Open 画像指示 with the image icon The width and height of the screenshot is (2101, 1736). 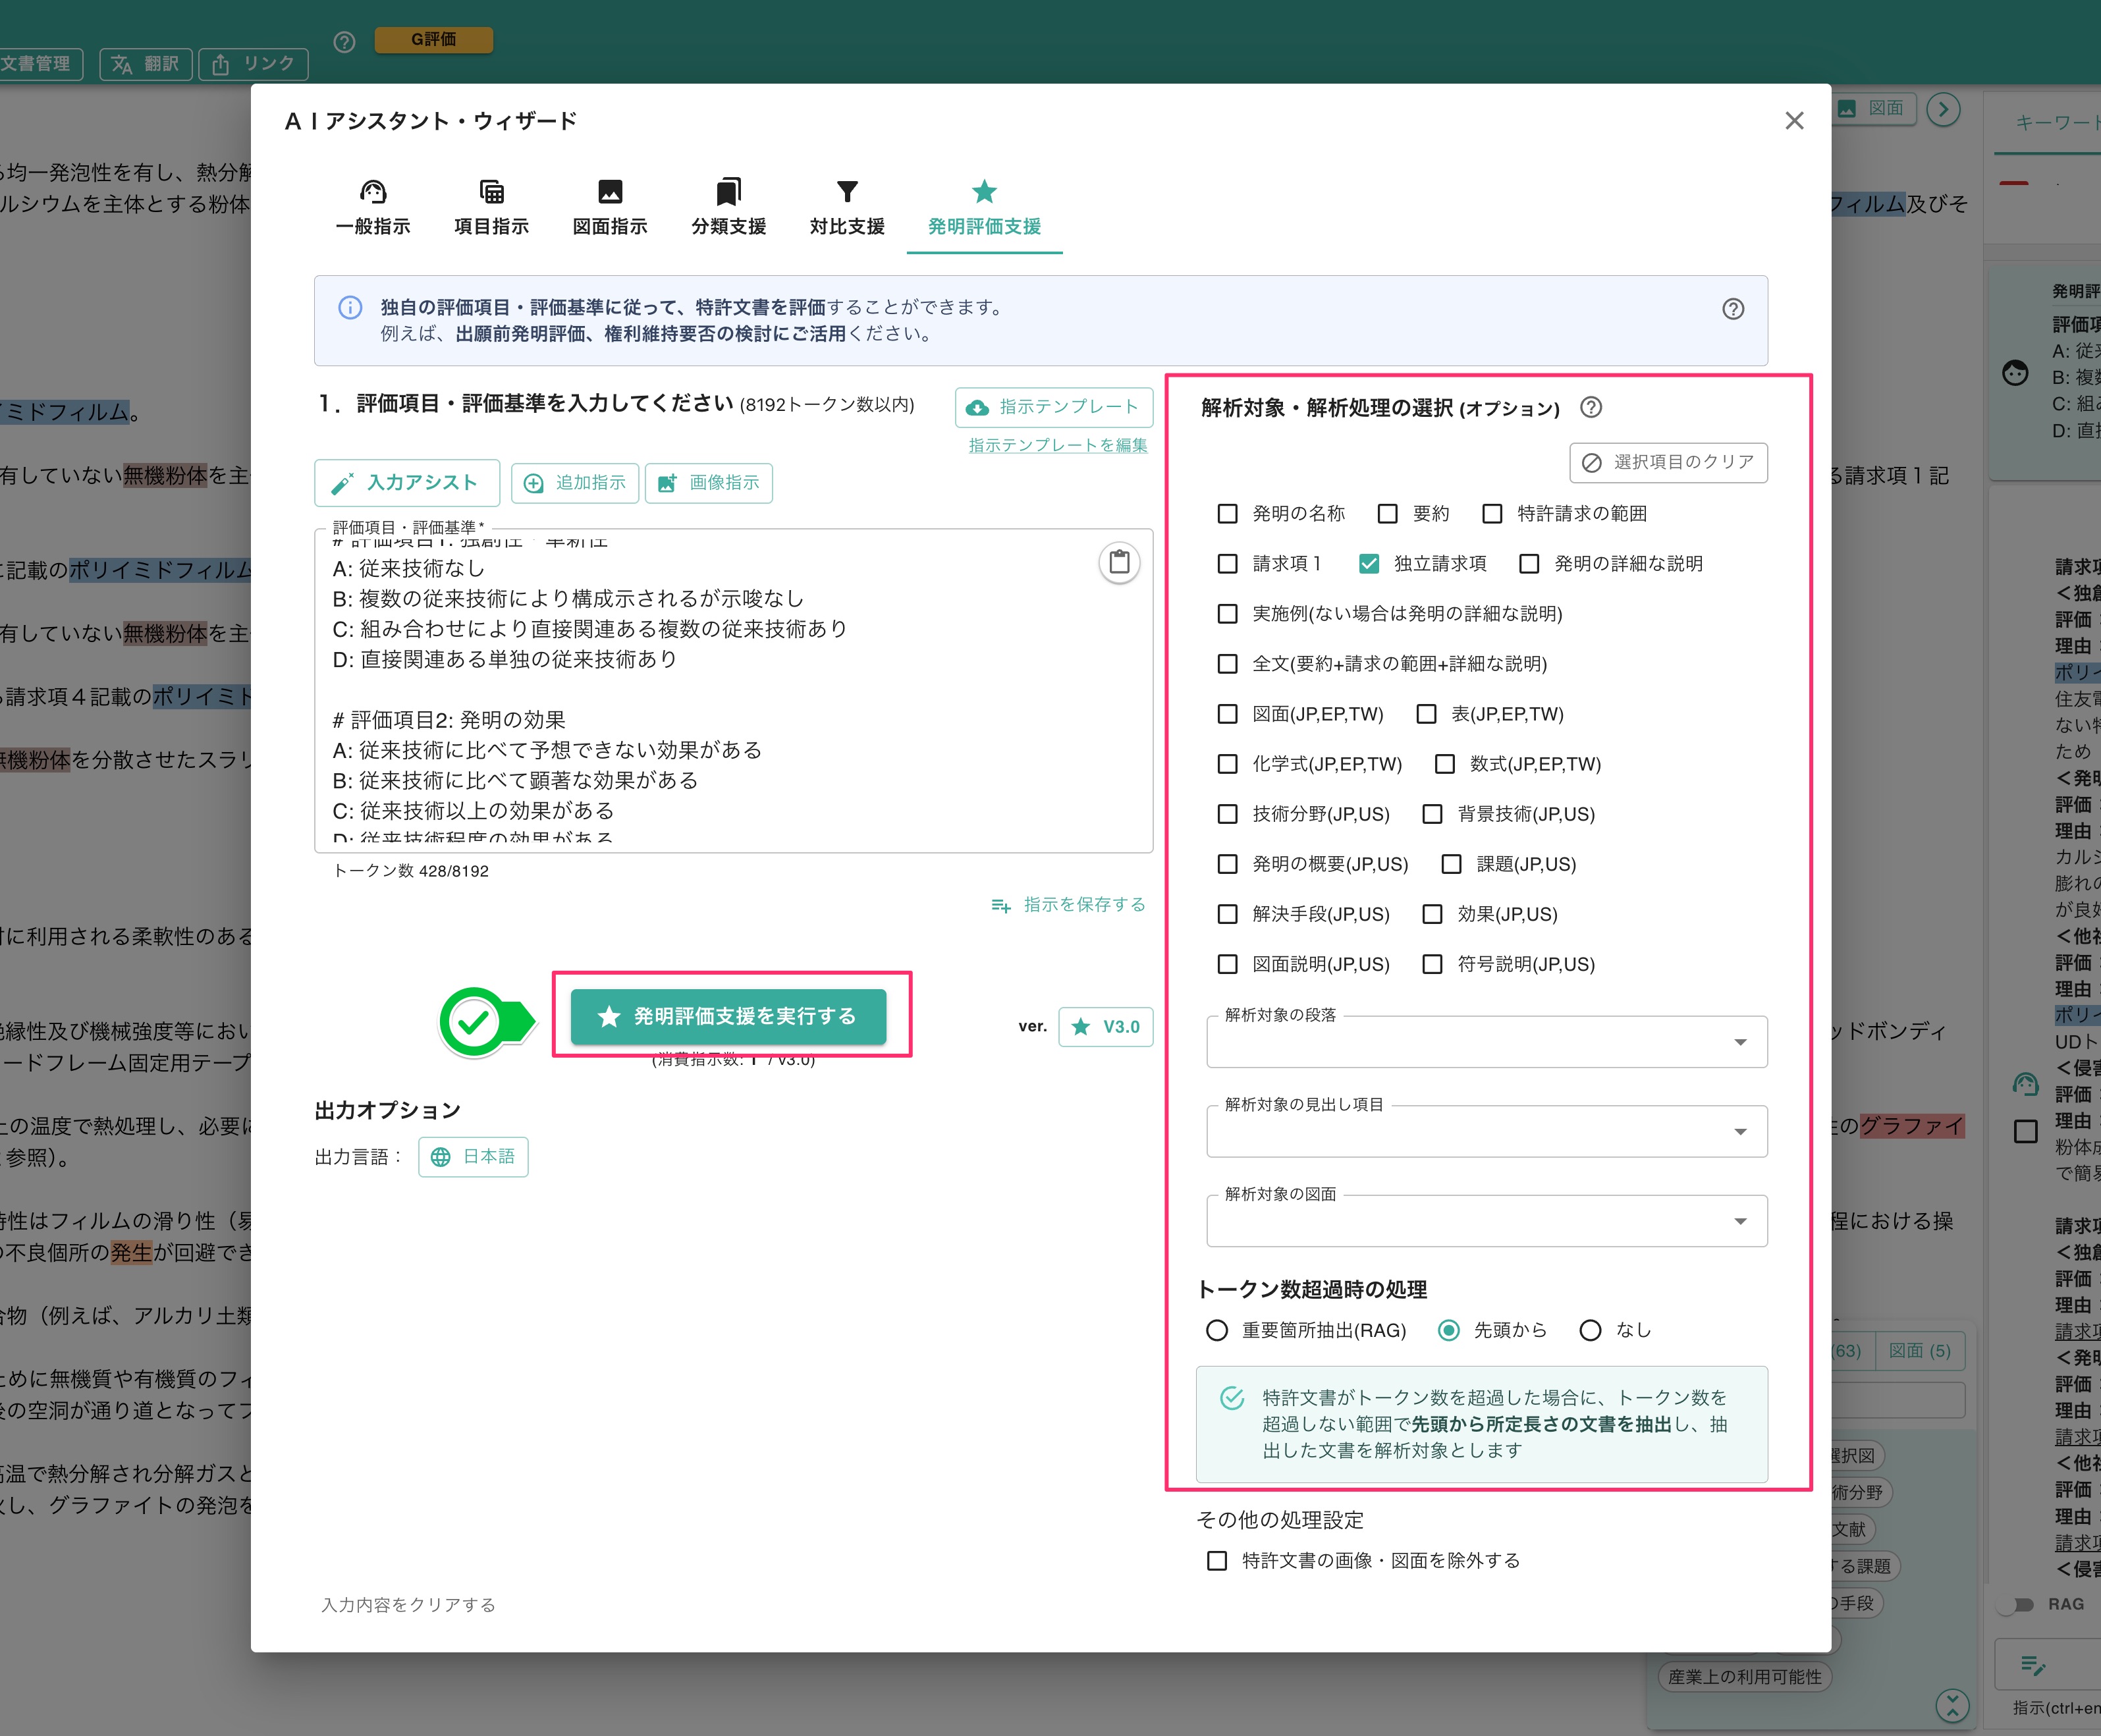tap(668, 483)
